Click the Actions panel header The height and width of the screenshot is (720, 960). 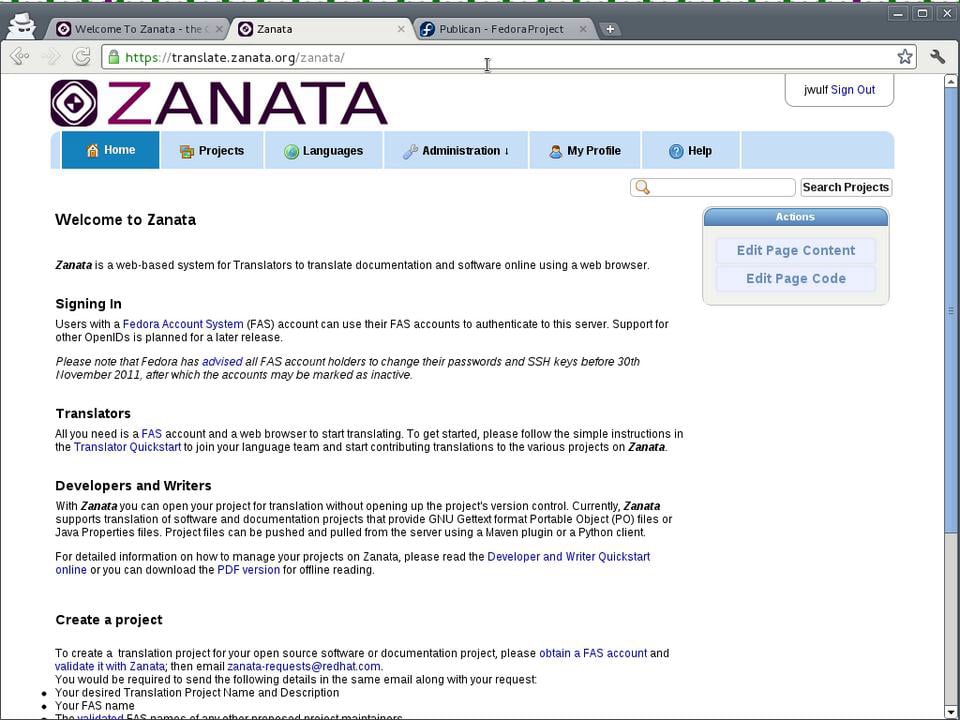coord(795,217)
